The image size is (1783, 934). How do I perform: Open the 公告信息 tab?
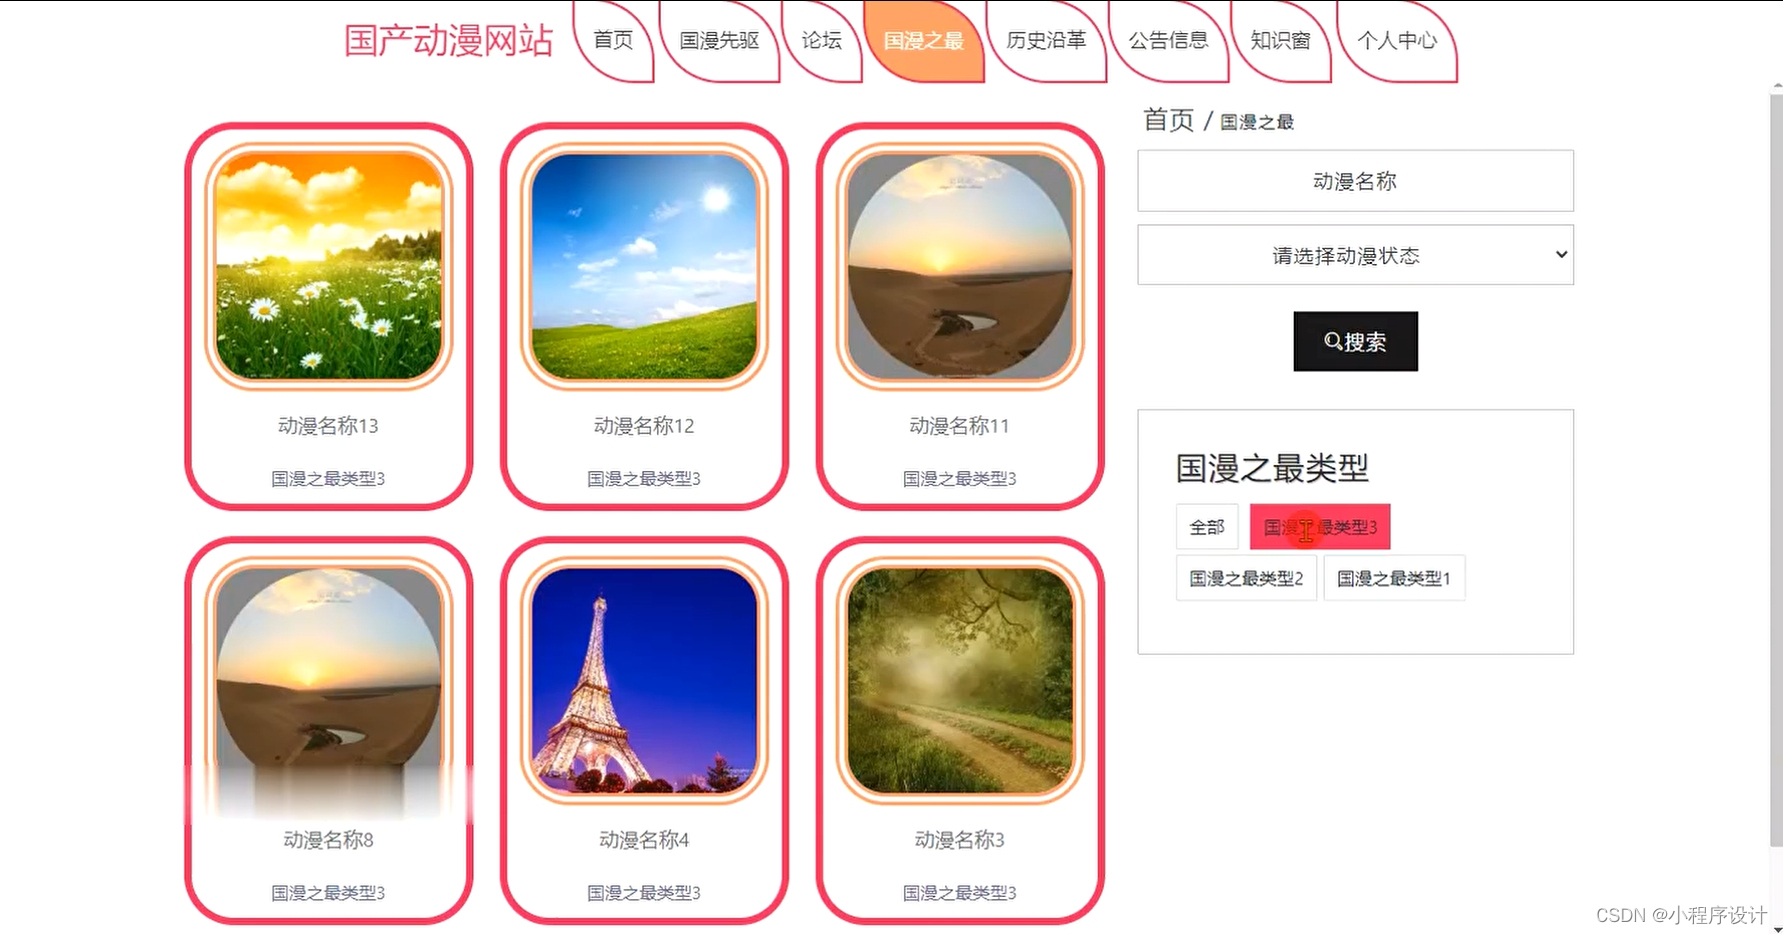1168,41
